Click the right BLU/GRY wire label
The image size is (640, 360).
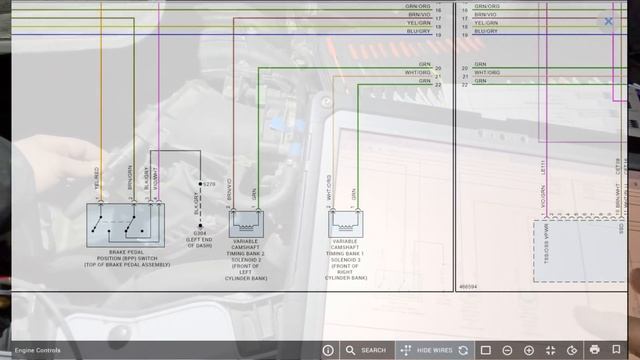coord(486,31)
